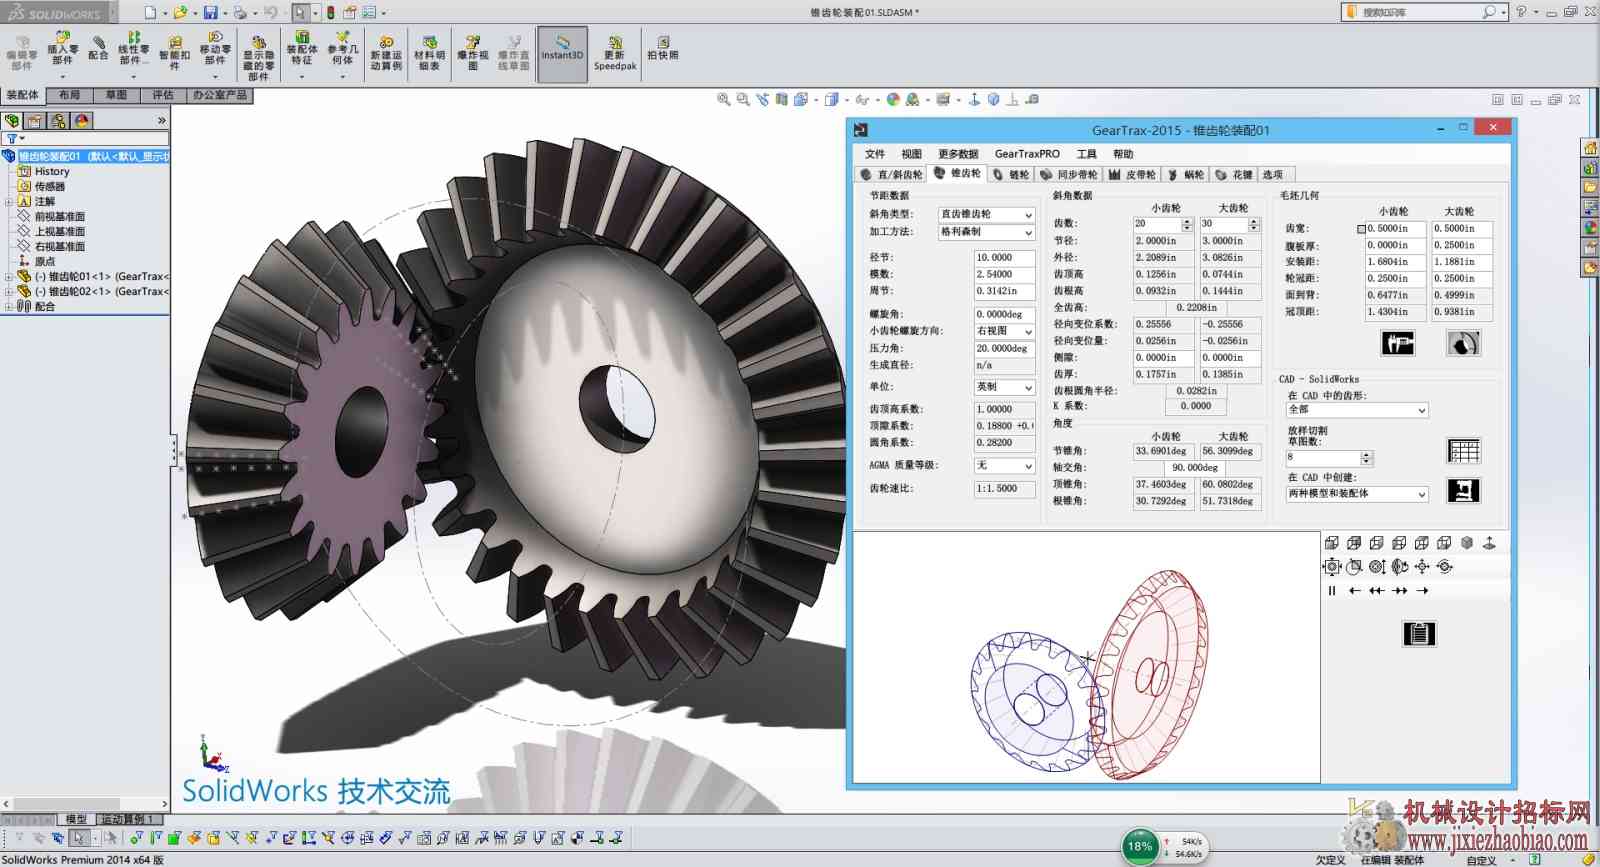The width and height of the screenshot is (1600, 867).
Task: Click the zoom to fit magnifier icon
Action: pyautogui.click(x=723, y=99)
